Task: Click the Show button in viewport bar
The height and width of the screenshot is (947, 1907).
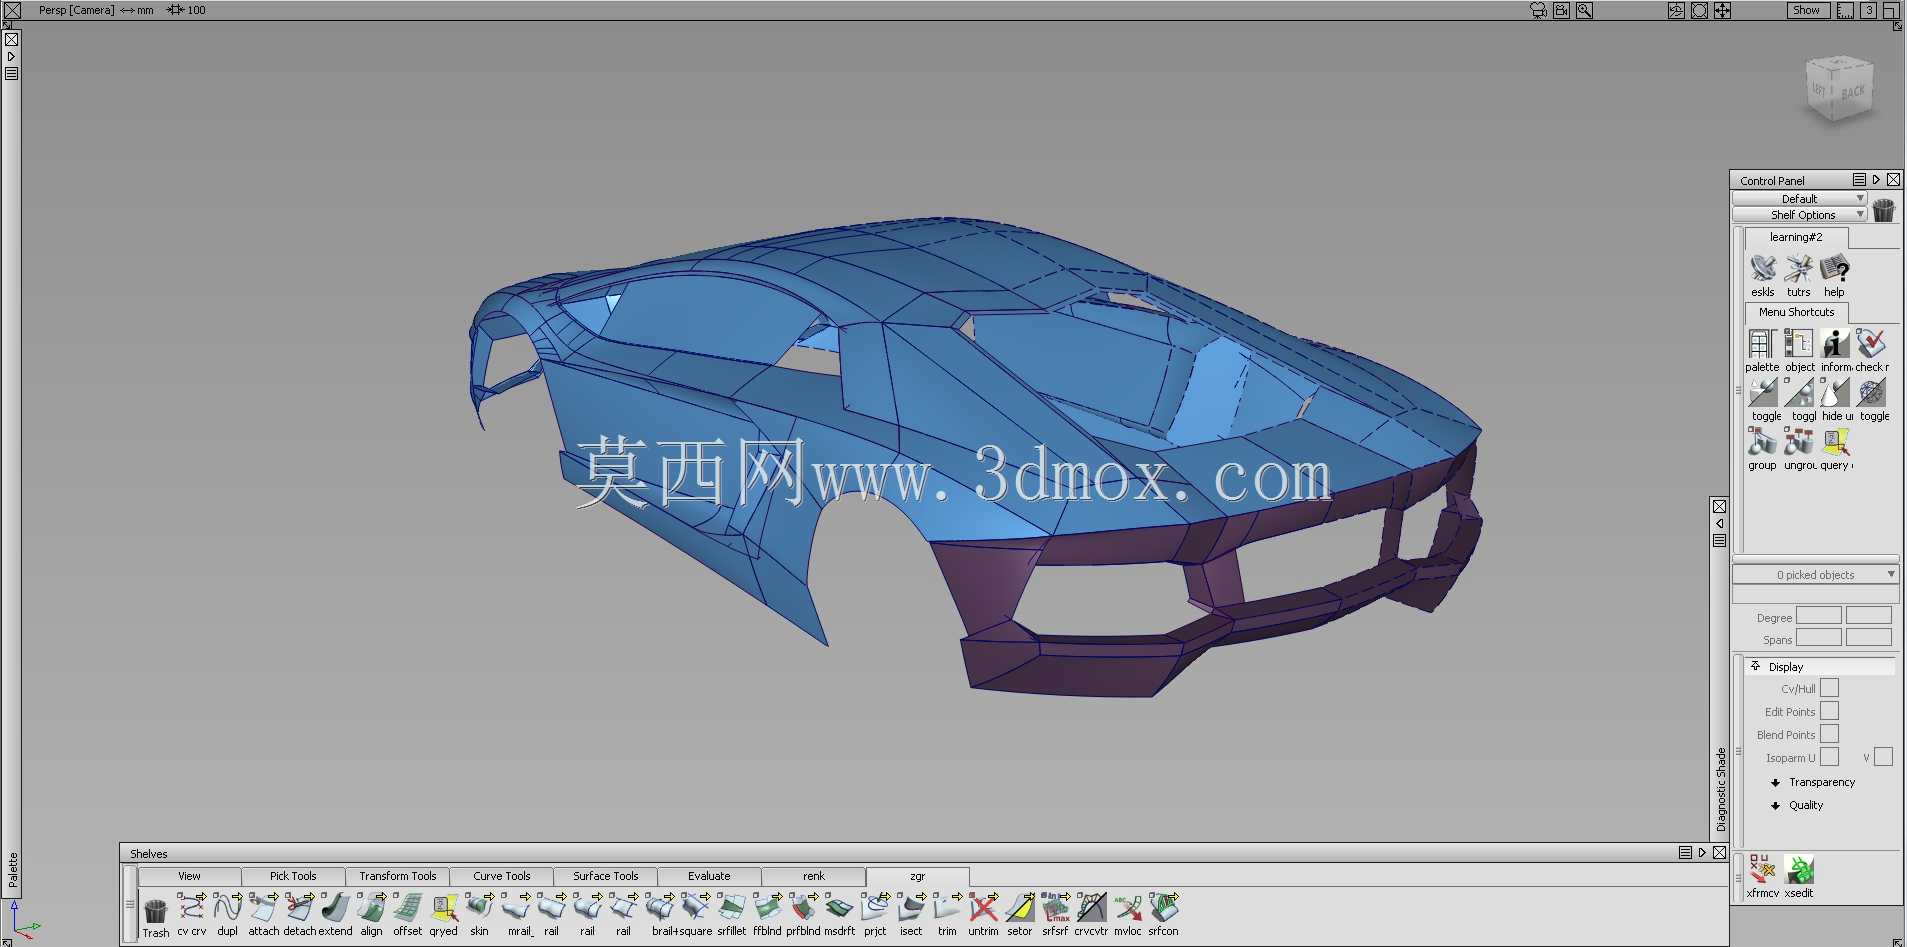Action: 1808,10
